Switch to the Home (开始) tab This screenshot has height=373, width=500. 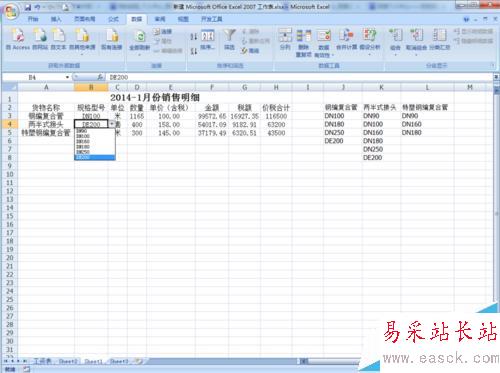(33, 19)
